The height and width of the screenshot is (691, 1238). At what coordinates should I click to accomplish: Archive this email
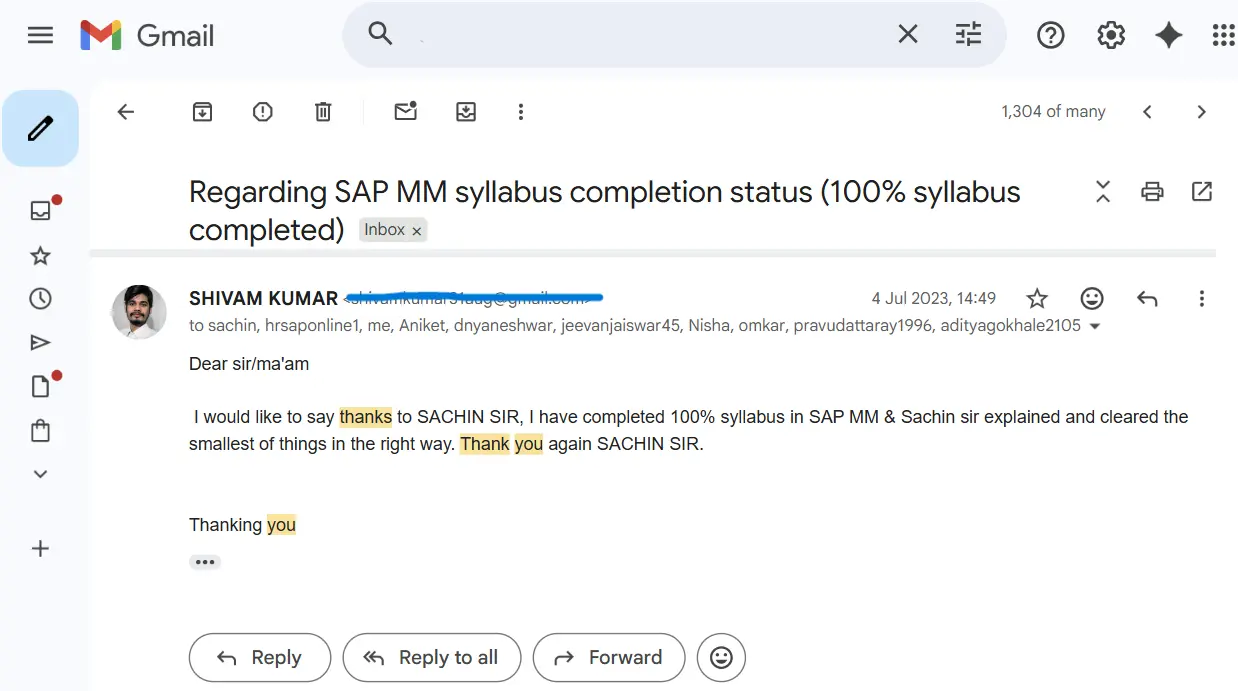pos(202,112)
